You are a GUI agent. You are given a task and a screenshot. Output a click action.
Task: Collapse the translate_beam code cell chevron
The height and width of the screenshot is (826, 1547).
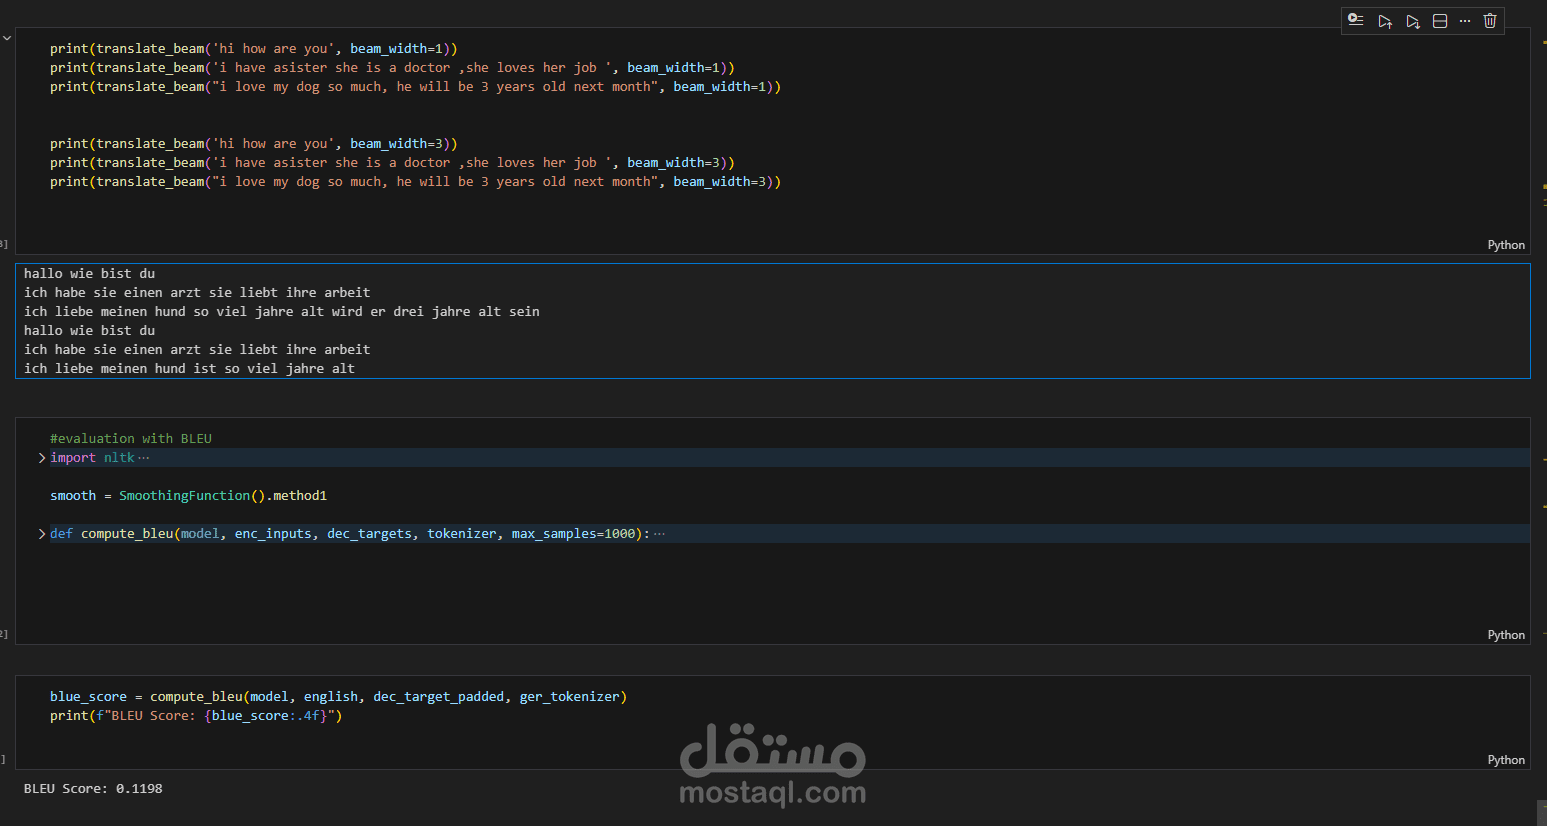click(7, 38)
